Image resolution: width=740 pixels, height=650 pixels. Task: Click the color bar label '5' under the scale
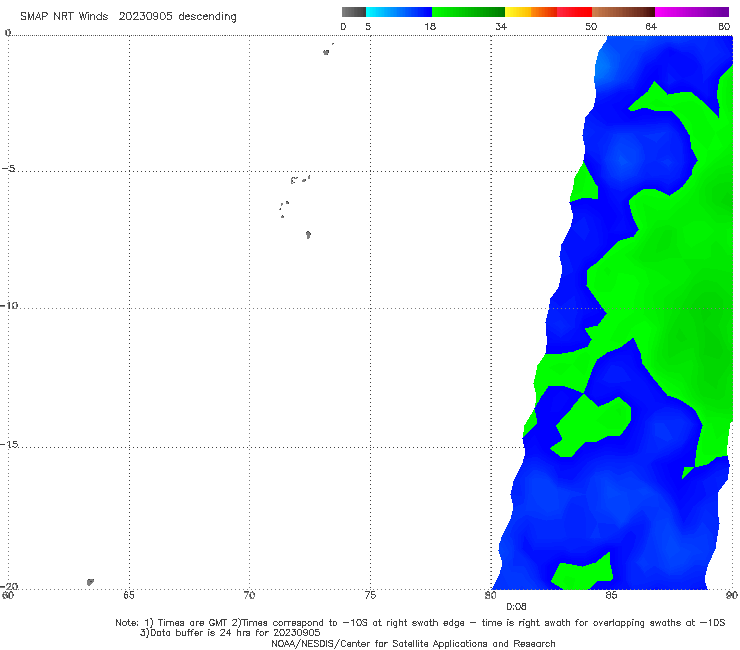[368, 27]
